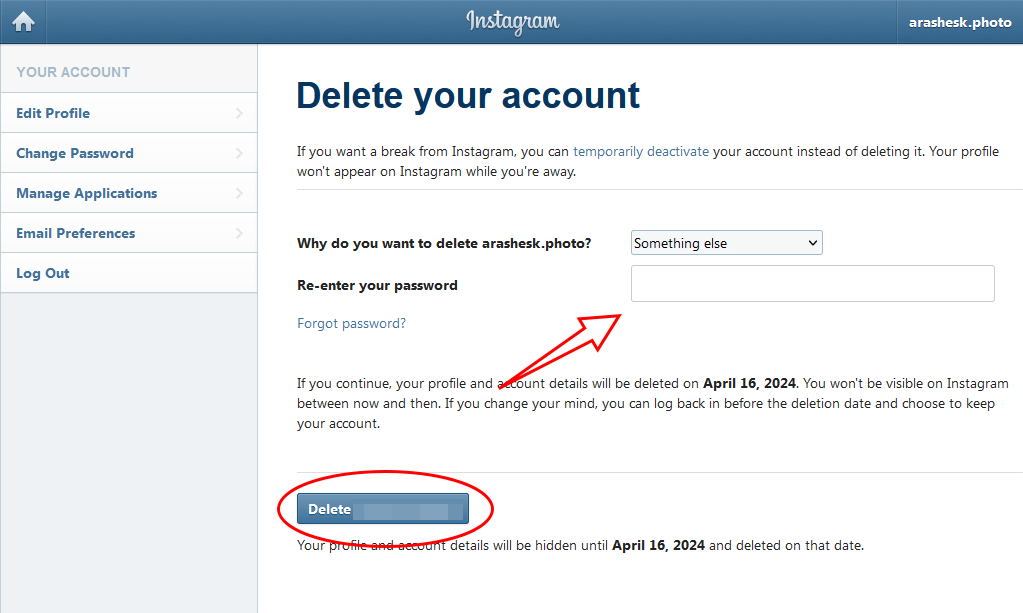Click the chevron arrow beside Edit Profile
Screen dimensions: 1023x613
pyautogui.click(x=239, y=113)
